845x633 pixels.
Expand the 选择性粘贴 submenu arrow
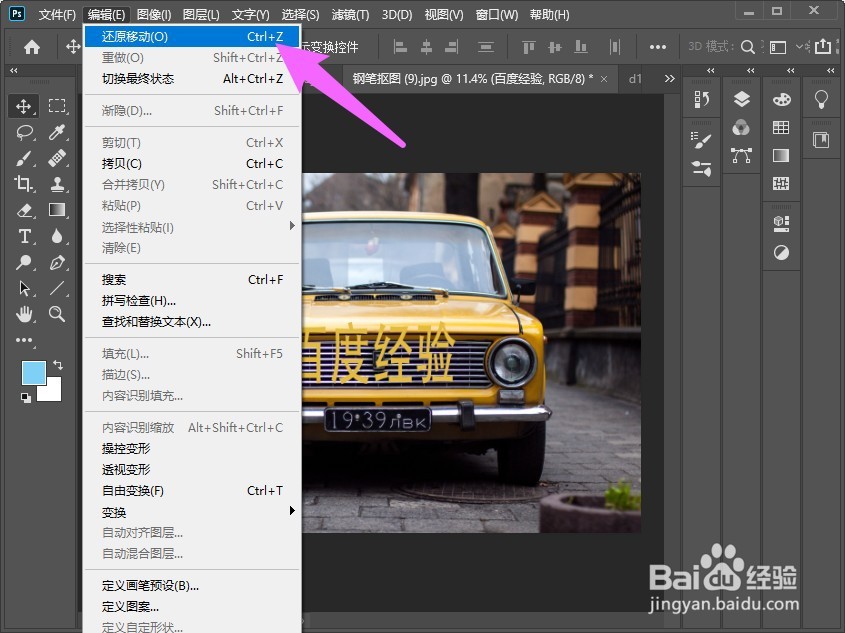pyautogui.click(x=292, y=226)
